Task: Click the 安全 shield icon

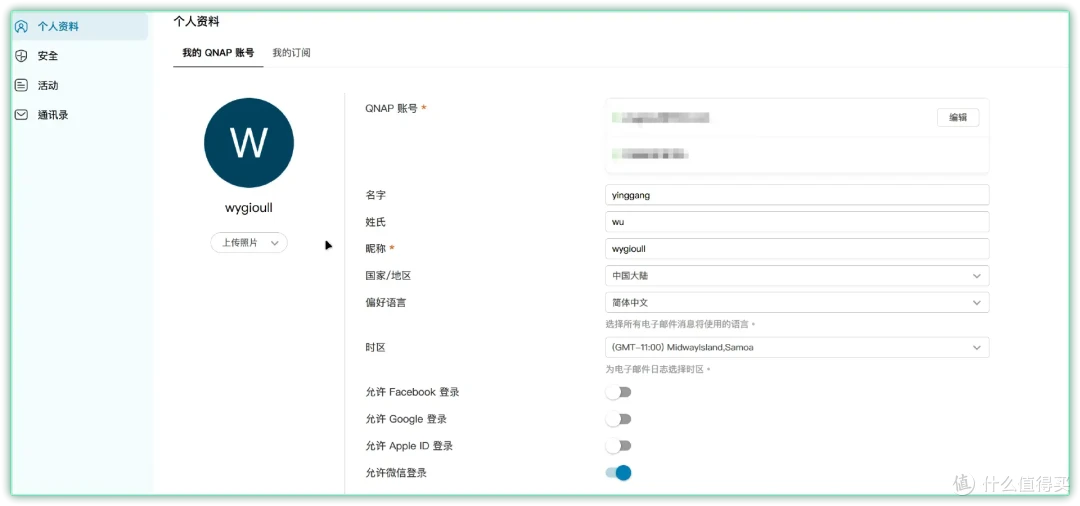Action: tap(21, 56)
